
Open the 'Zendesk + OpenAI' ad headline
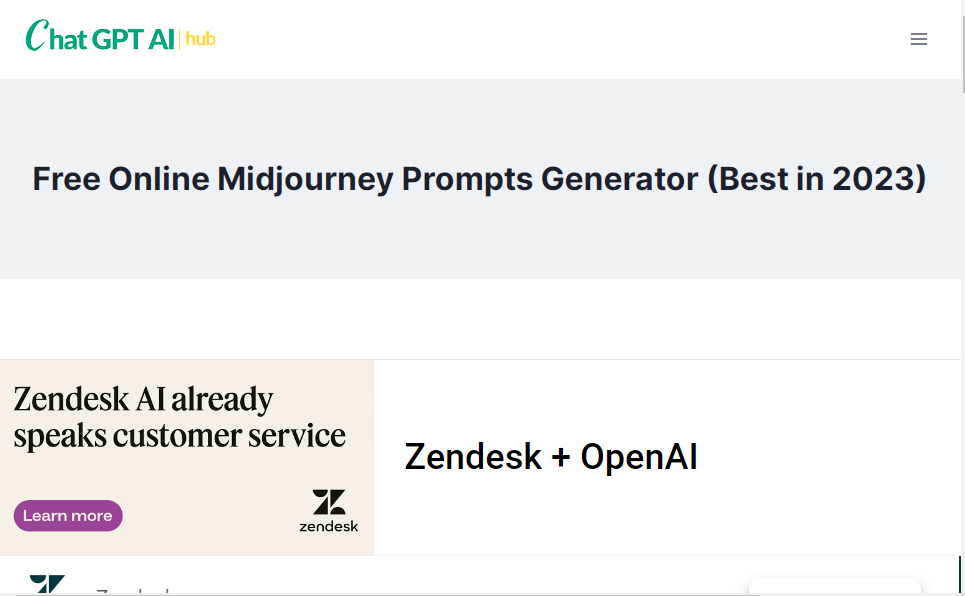(x=551, y=457)
